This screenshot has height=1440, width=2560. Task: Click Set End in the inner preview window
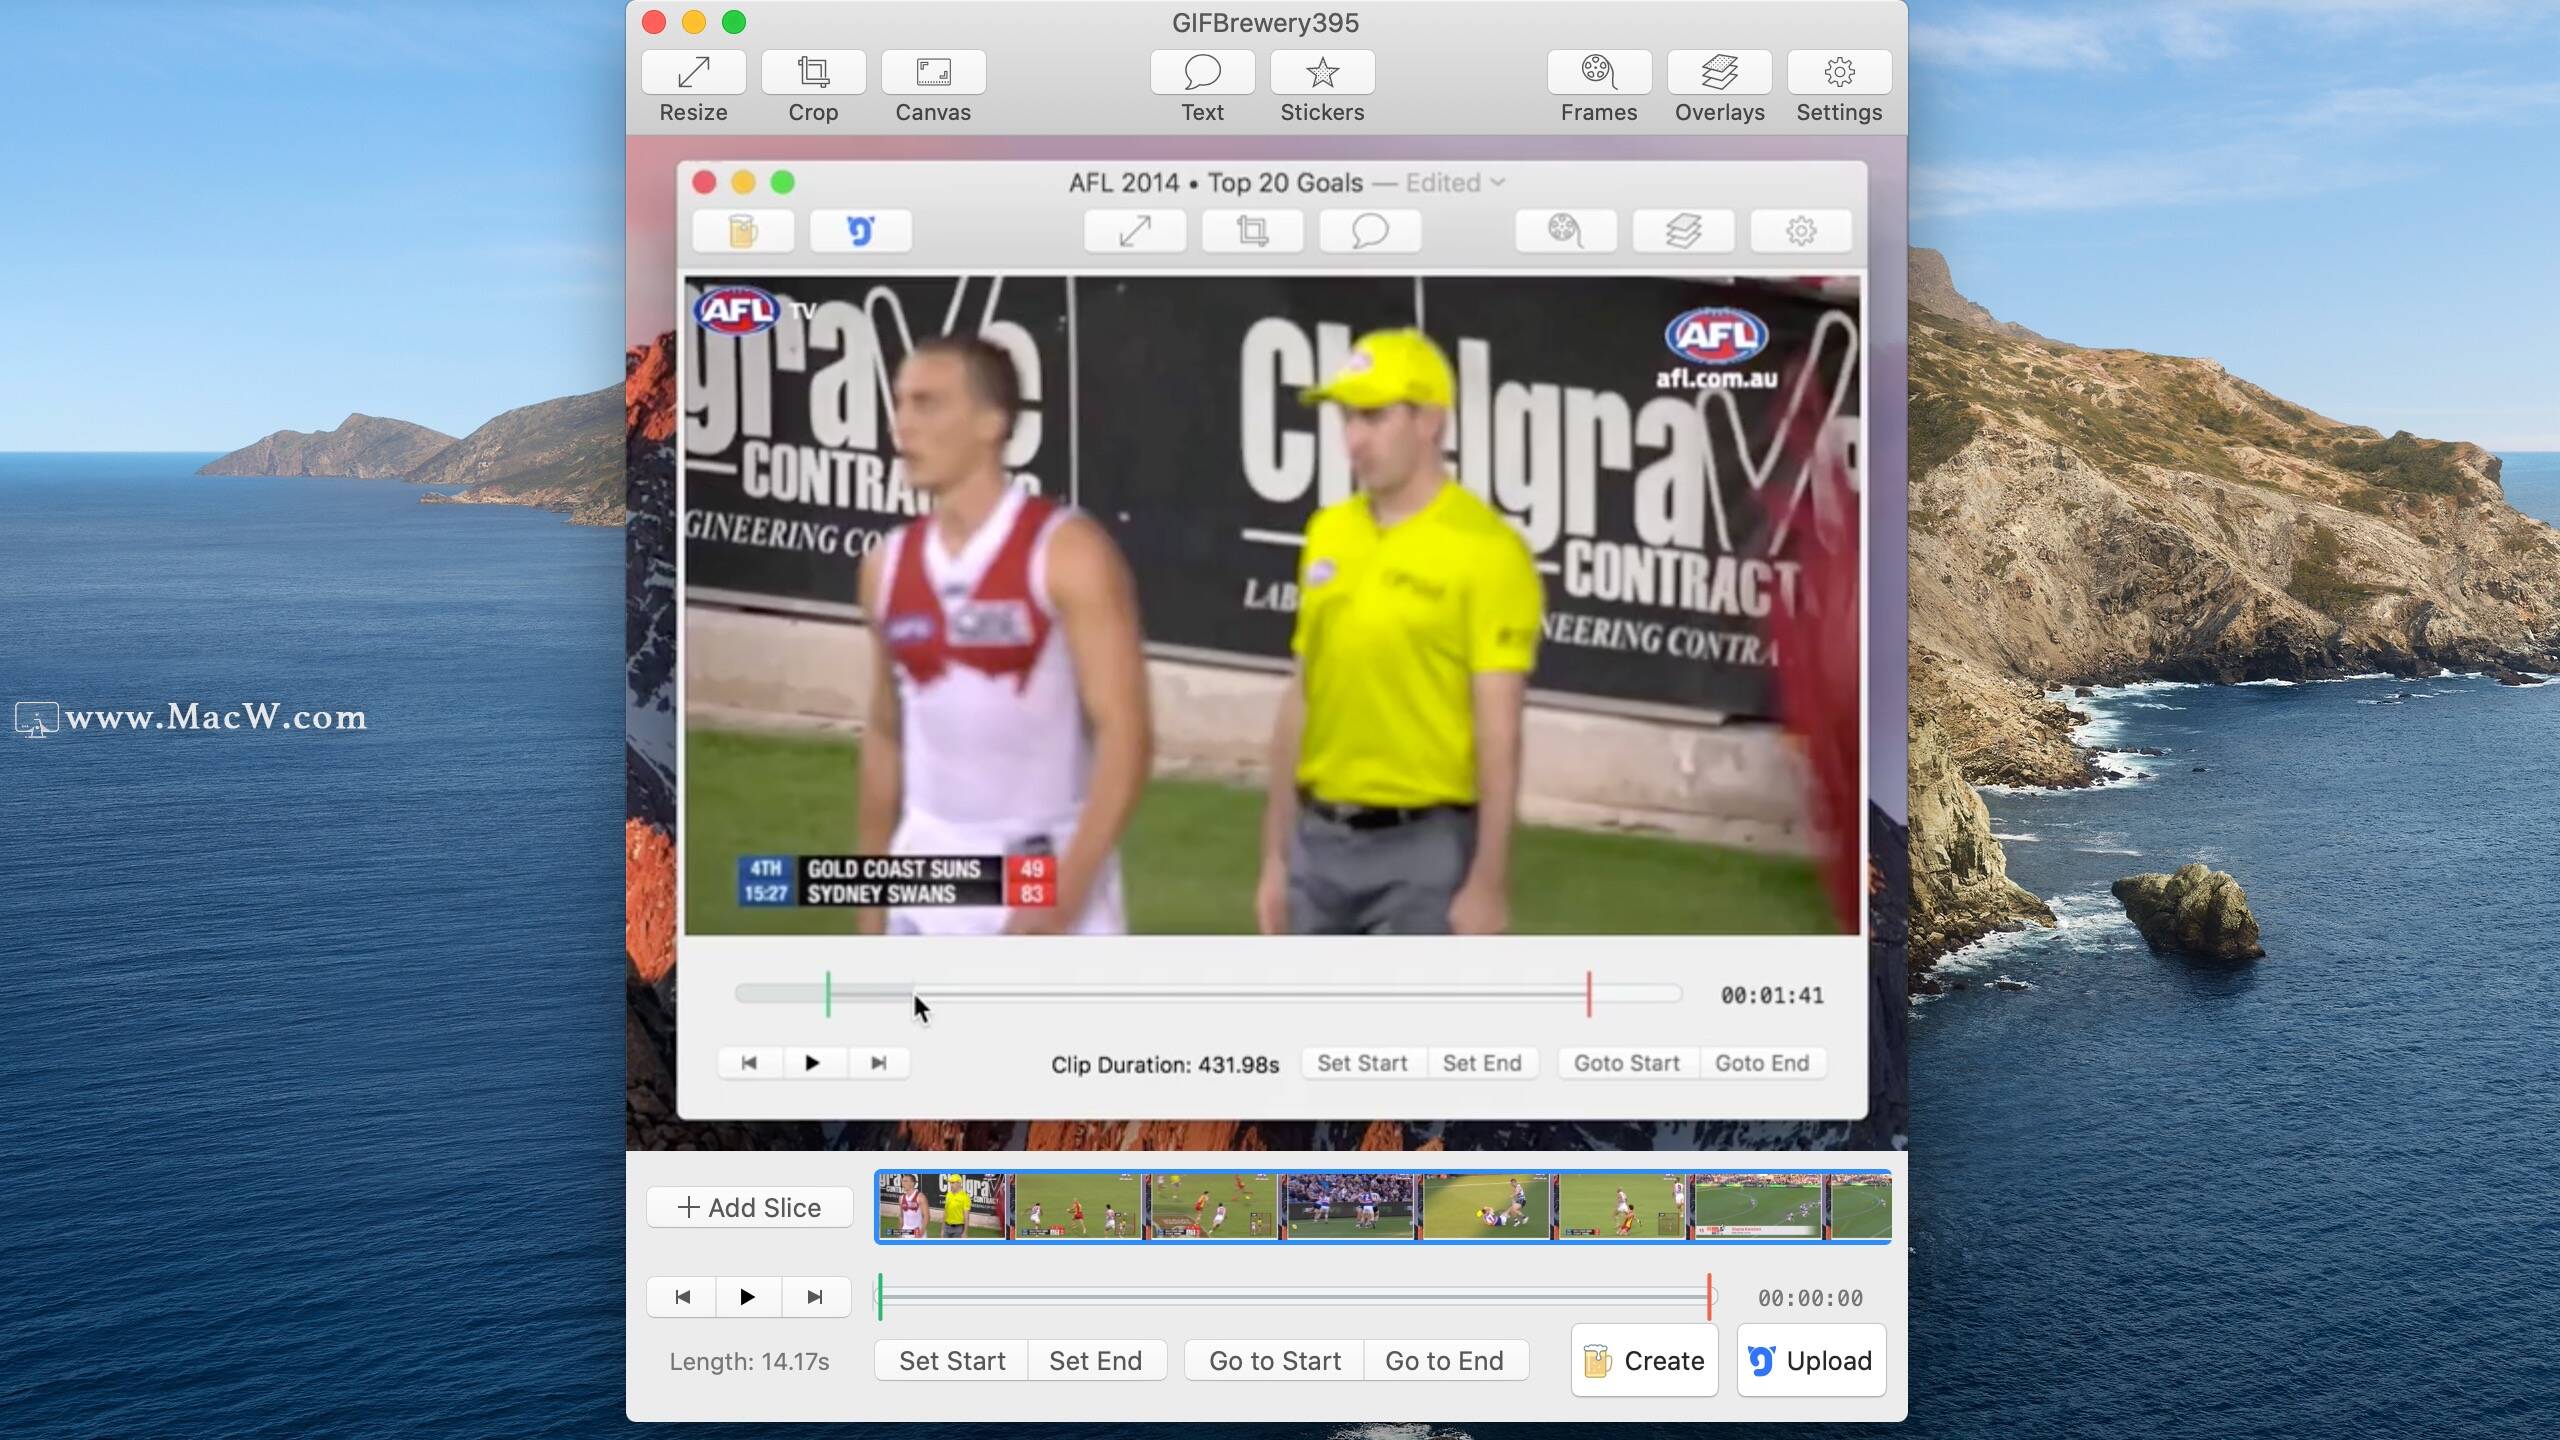[x=1482, y=1063]
